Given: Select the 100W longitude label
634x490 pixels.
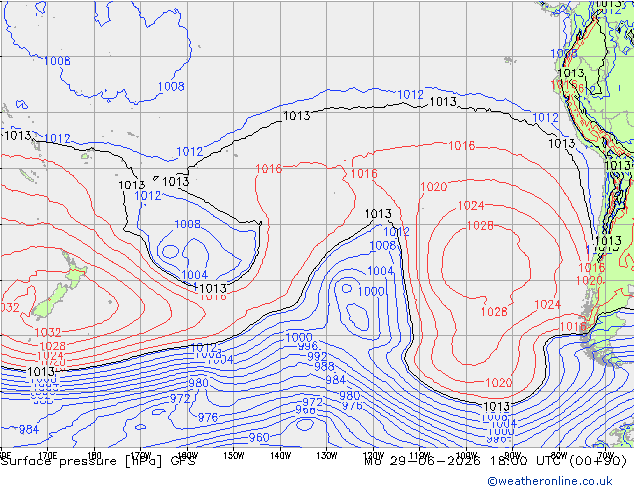Looking at the screenshot, I should coord(467,456).
